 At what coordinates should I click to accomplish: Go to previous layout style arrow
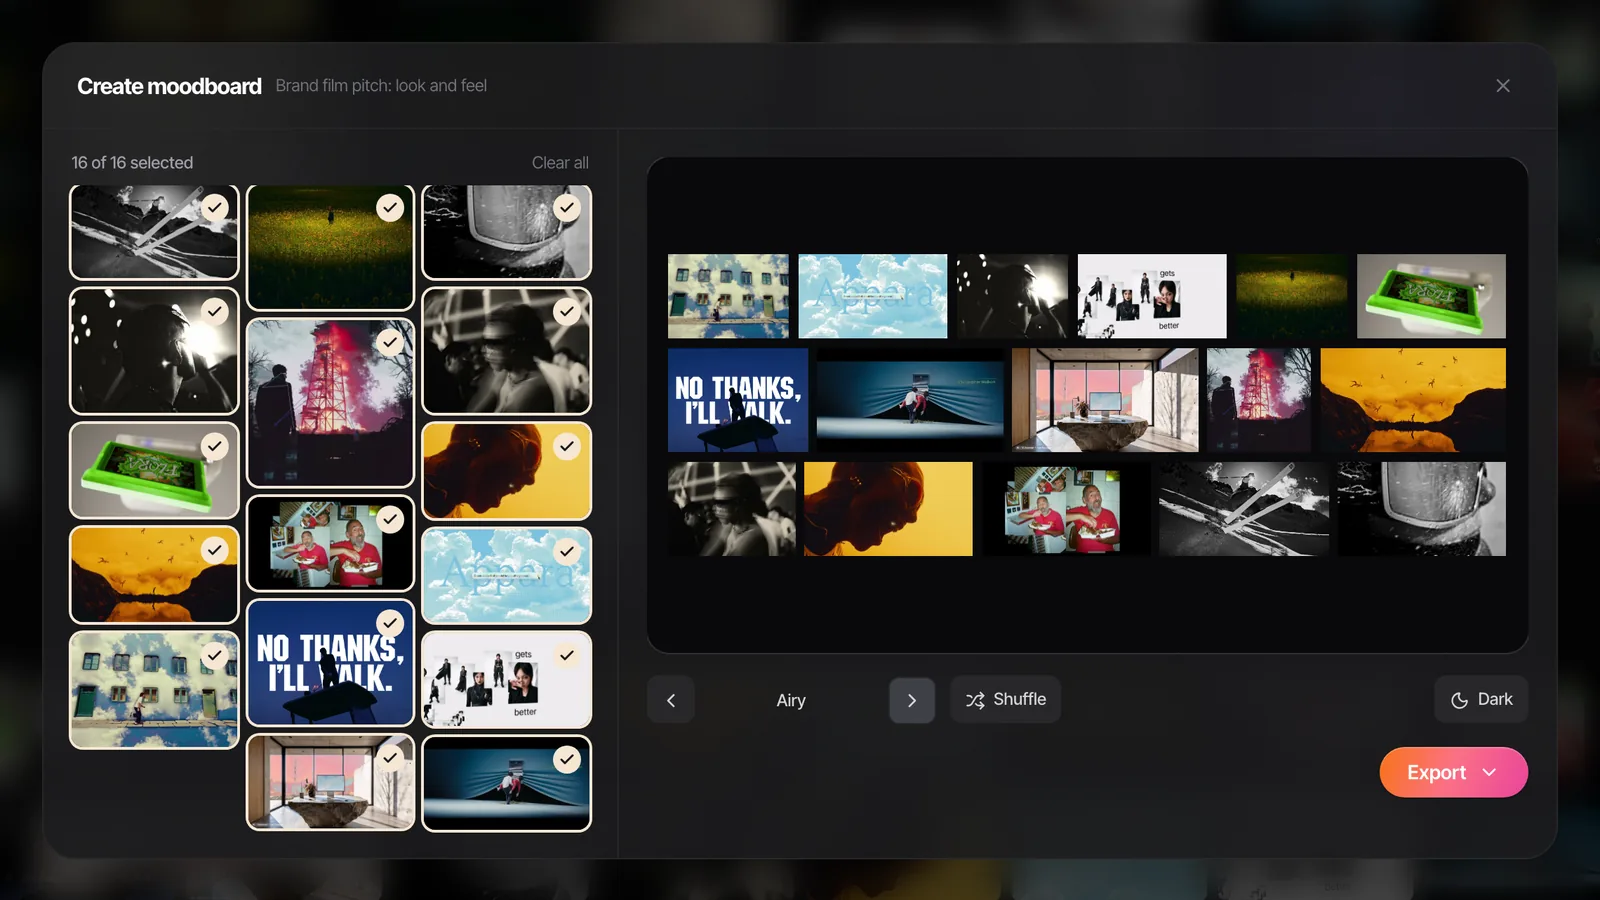(671, 700)
